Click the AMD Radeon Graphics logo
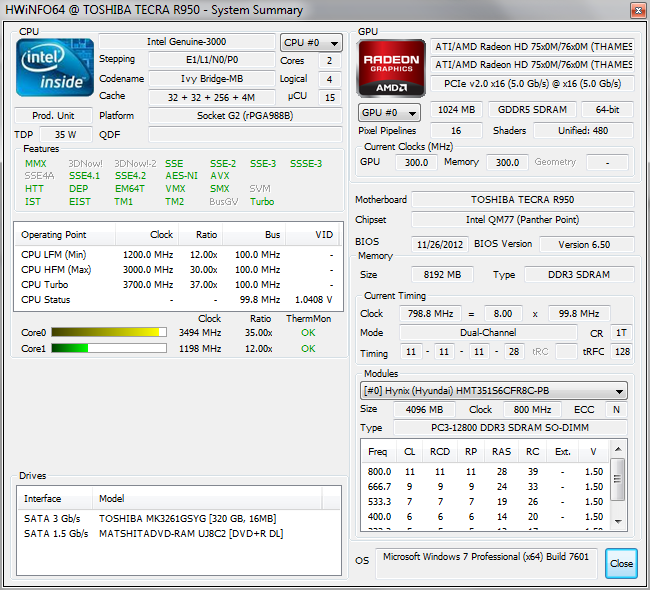 391,68
